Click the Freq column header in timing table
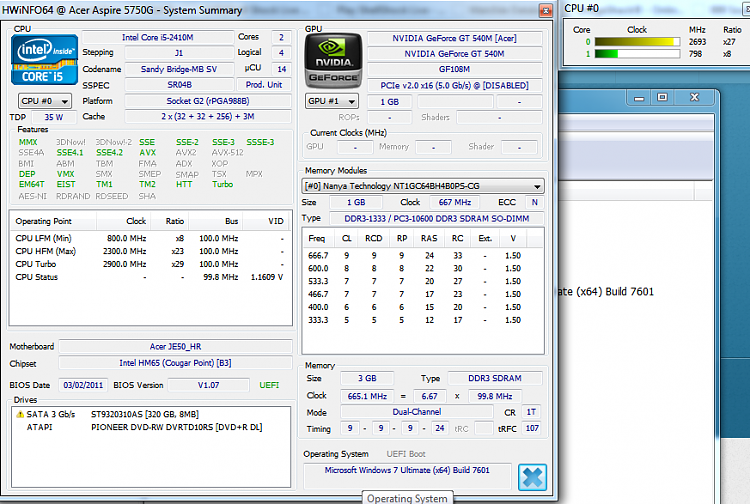The image size is (750, 504). [317, 238]
